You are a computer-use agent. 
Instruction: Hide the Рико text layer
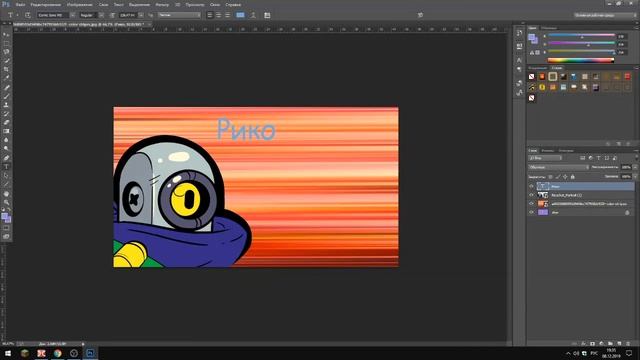point(531,187)
